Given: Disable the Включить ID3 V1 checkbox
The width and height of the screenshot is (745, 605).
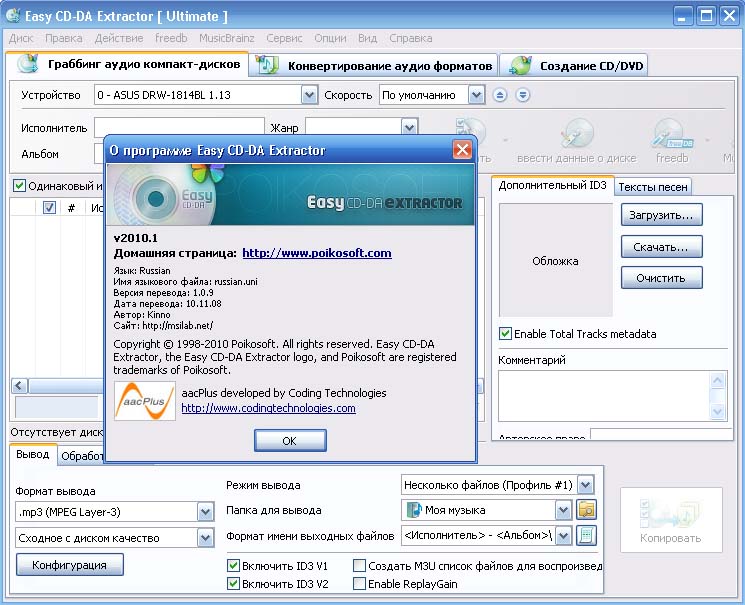Looking at the screenshot, I should pyautogui.click(x=234, y=566).
